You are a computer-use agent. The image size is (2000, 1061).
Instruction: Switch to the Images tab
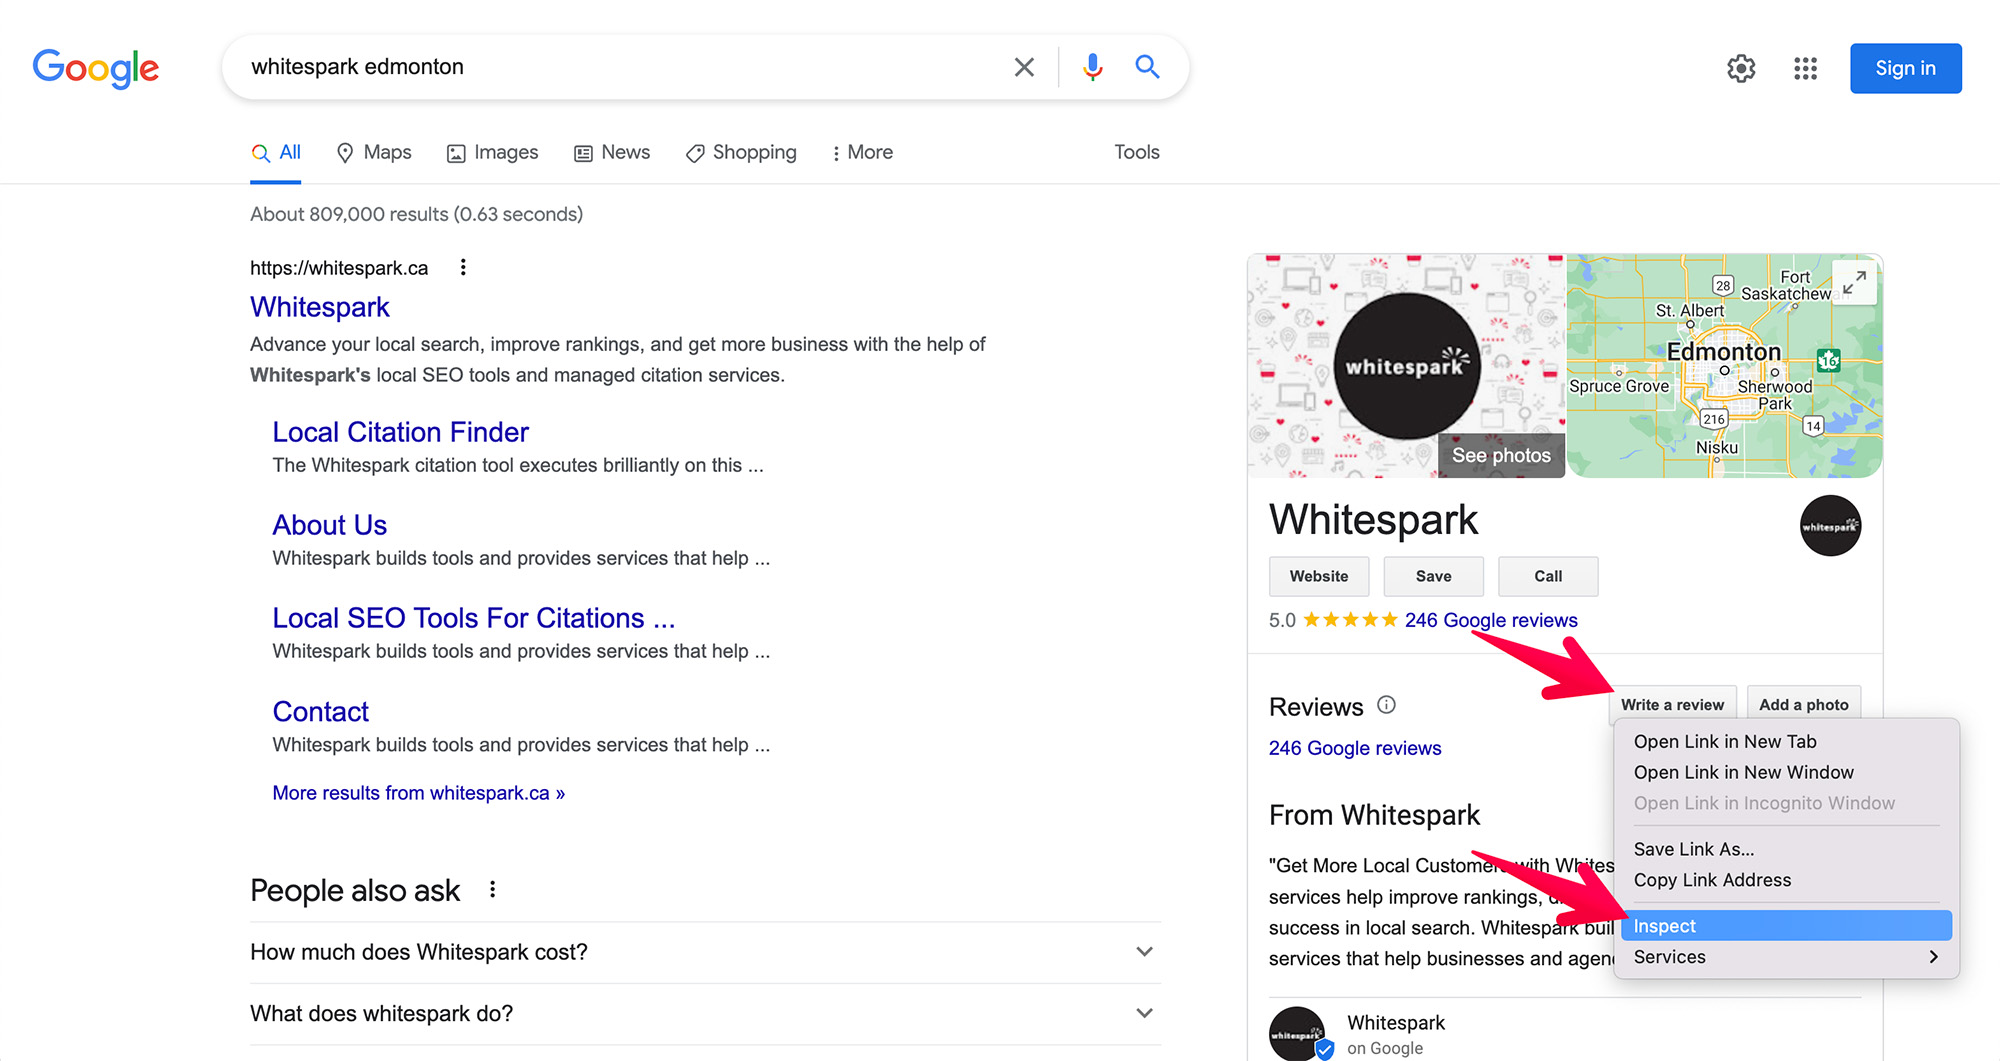493,152
